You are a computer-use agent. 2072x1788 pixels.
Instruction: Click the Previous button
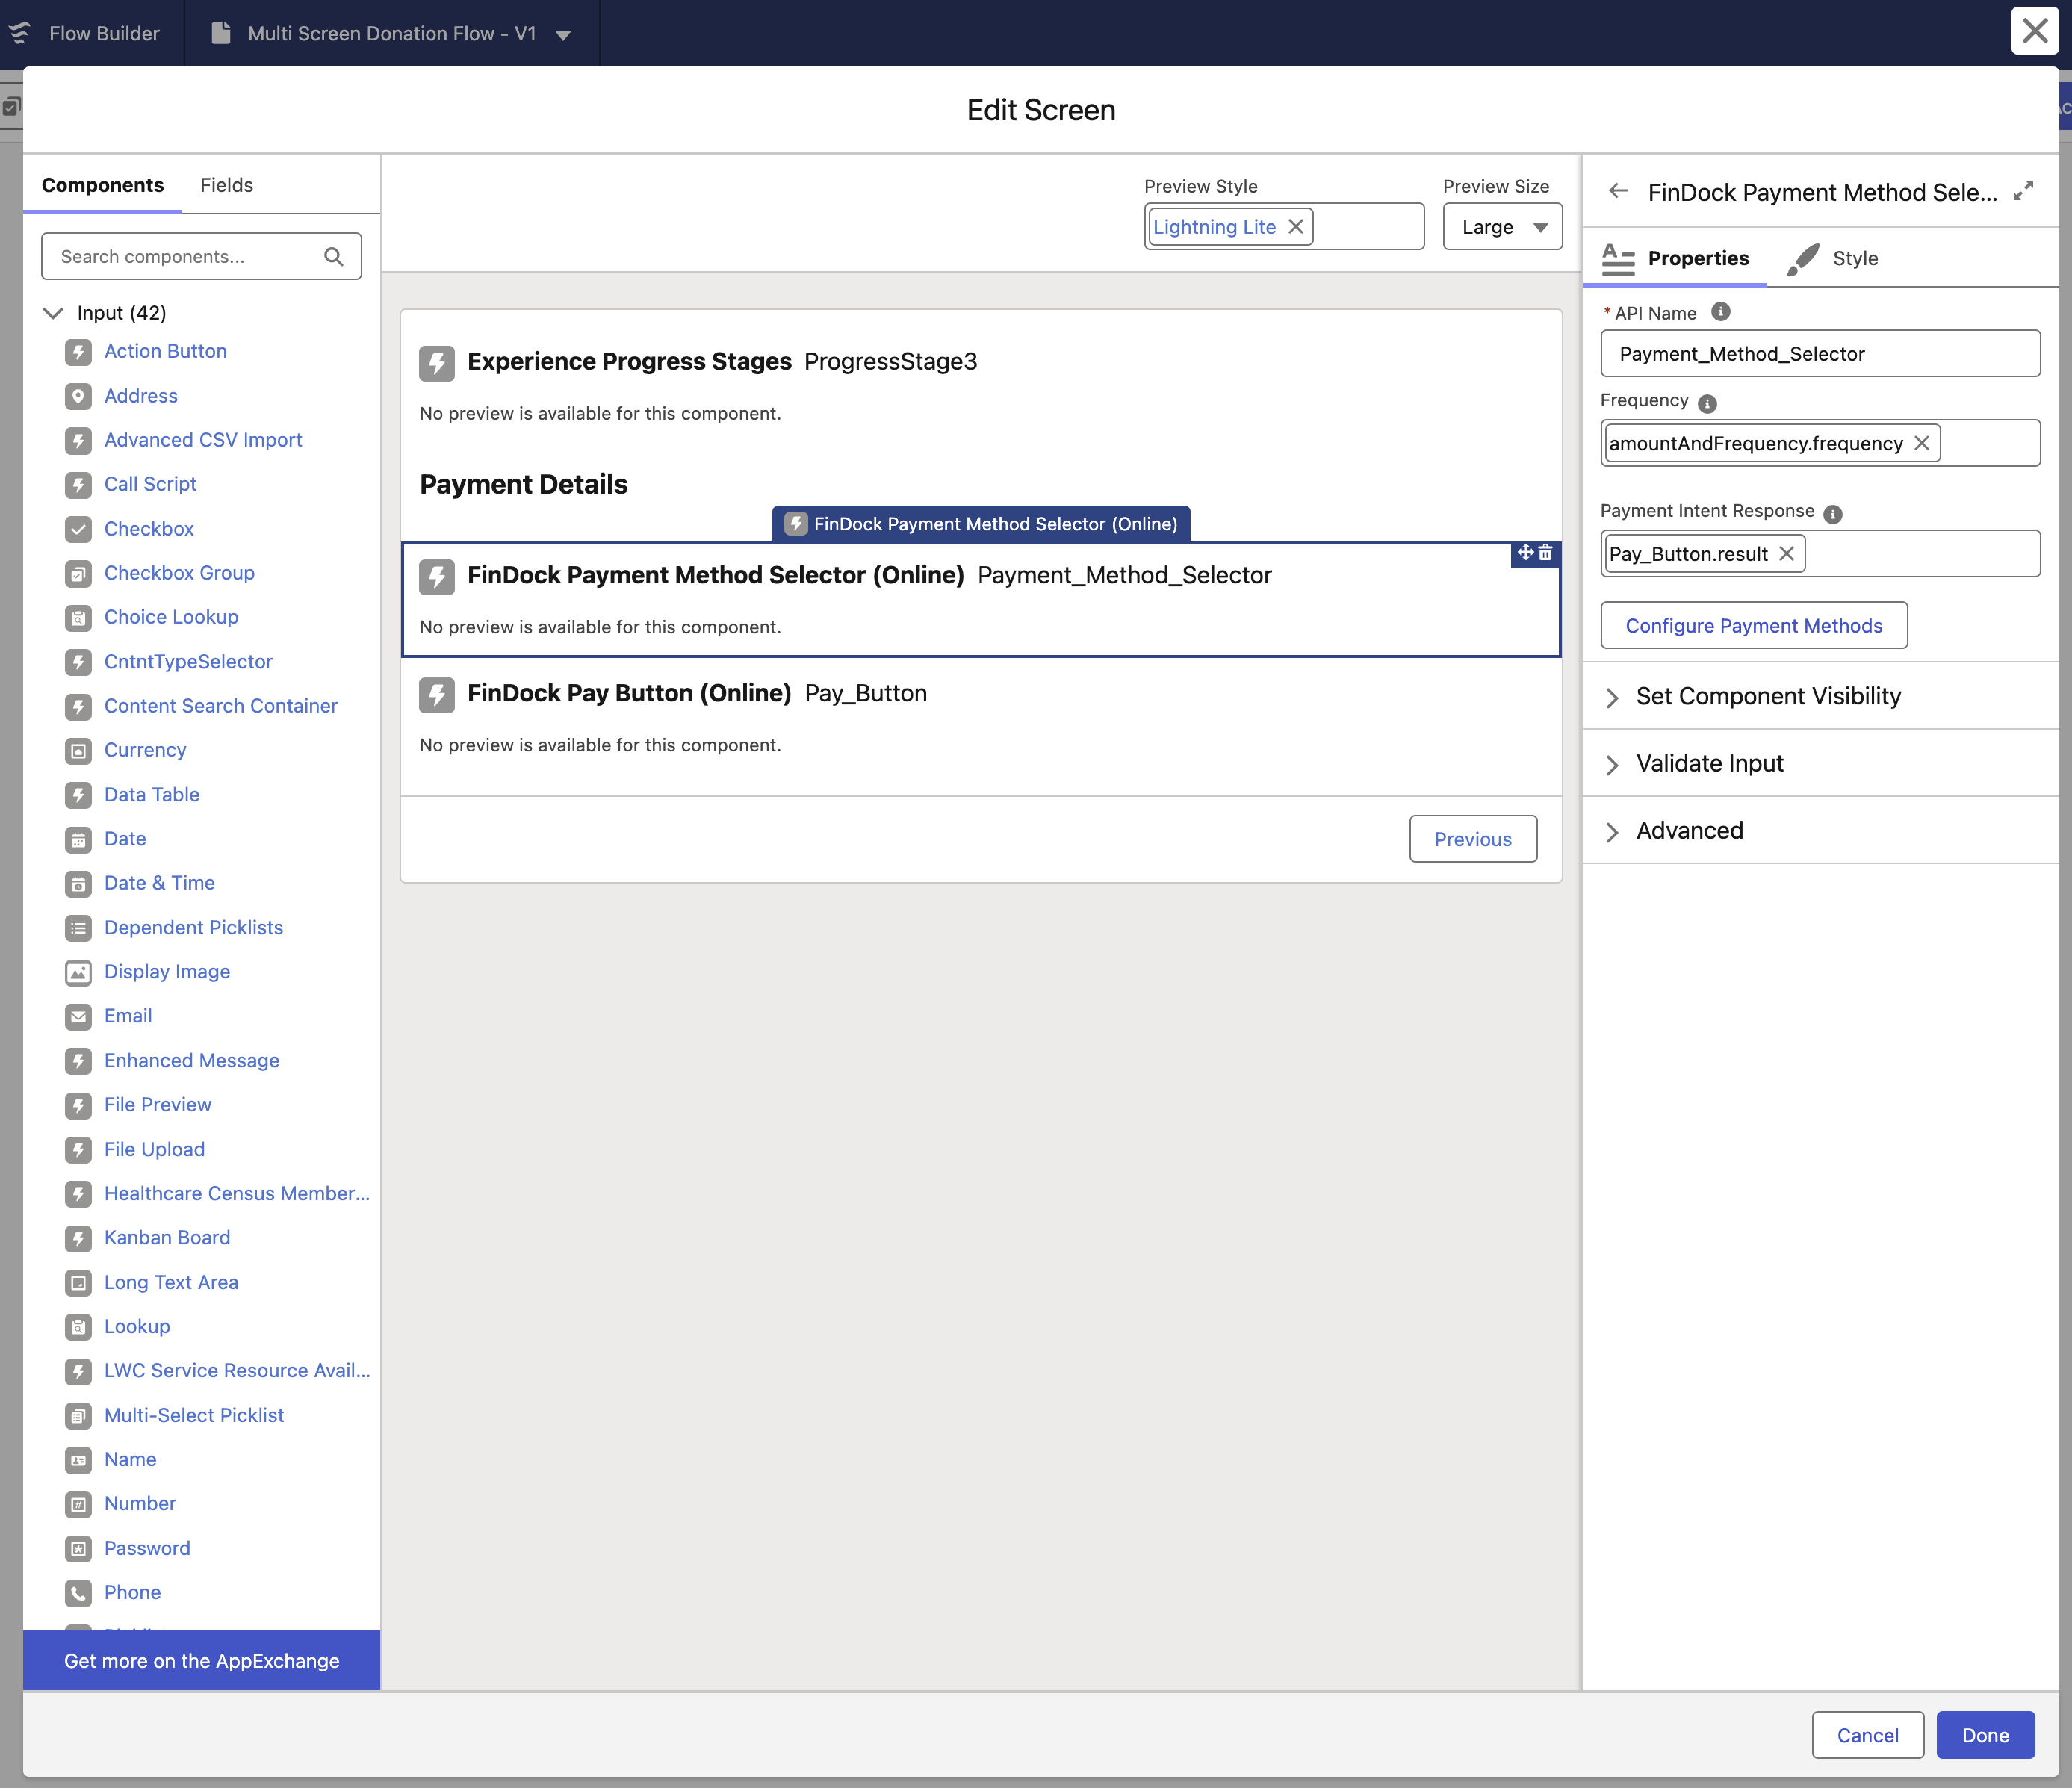1473,839
